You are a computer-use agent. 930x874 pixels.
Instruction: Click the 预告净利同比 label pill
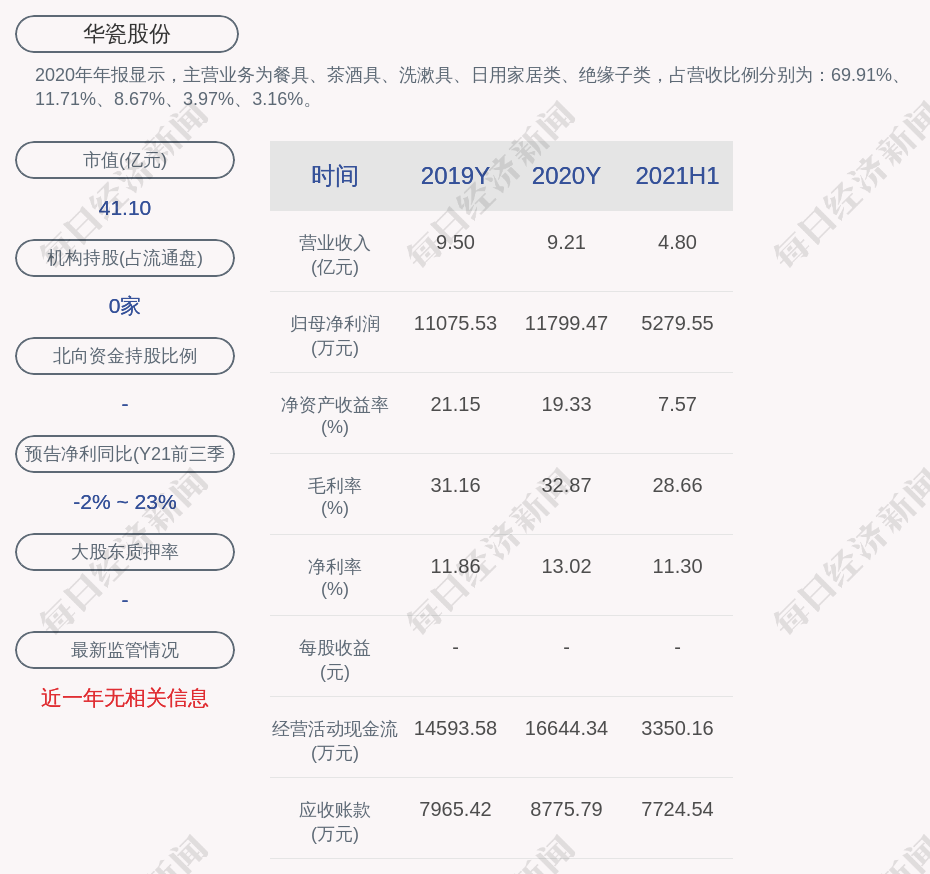tap(125, 454)
